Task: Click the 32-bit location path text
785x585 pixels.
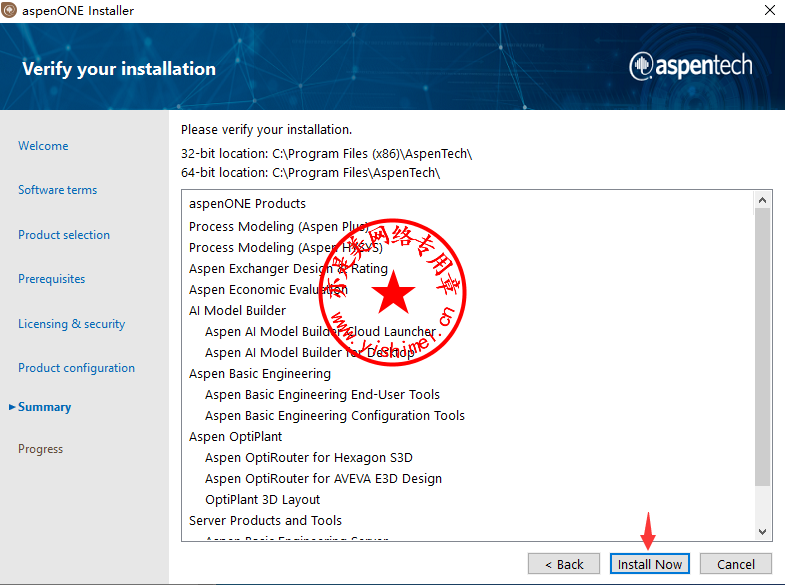Action: pos(372,154)
